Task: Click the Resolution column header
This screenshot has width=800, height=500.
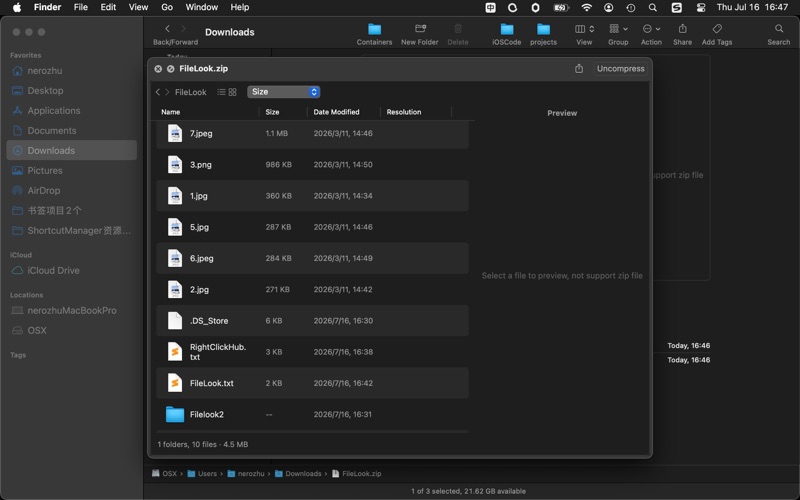Action: [x=404, y=112]
